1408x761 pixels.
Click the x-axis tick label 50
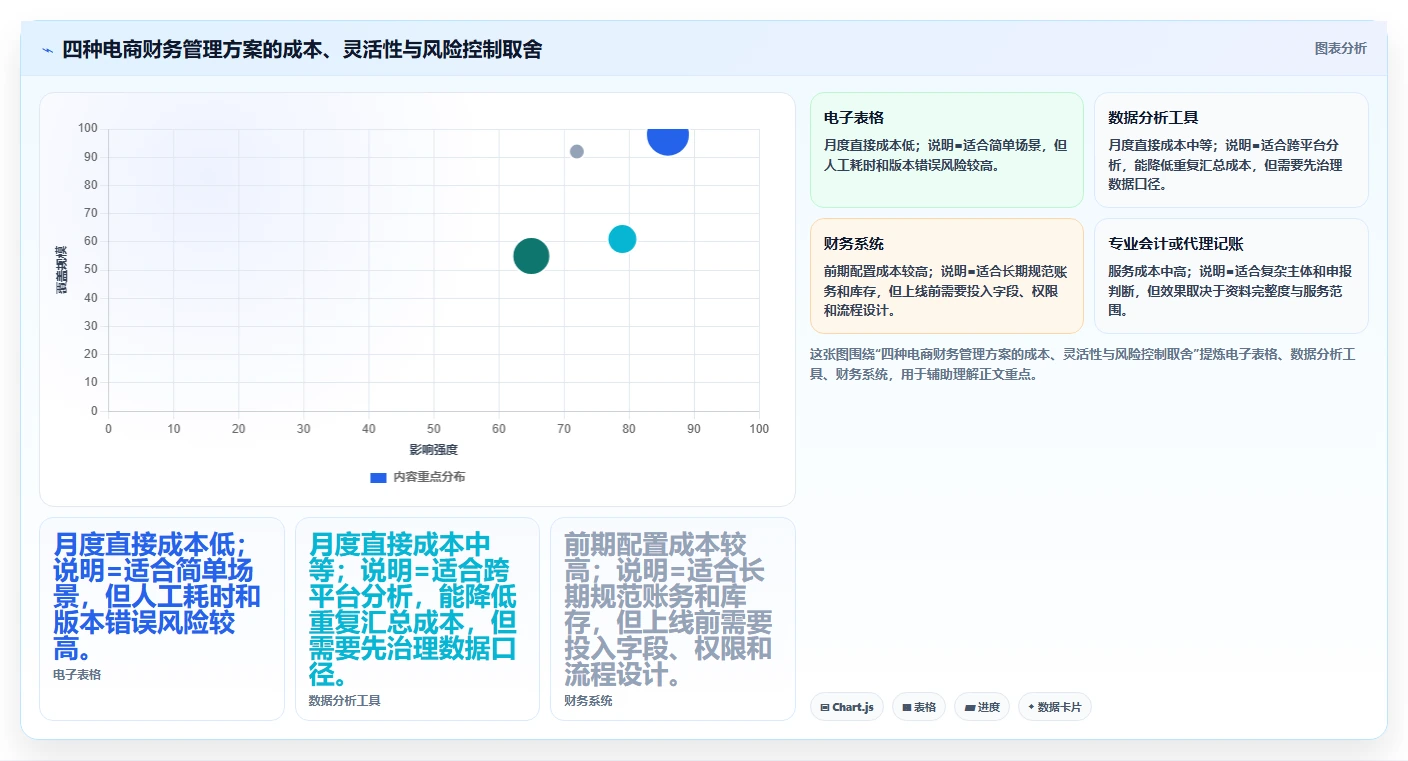[x=434, y=429]
